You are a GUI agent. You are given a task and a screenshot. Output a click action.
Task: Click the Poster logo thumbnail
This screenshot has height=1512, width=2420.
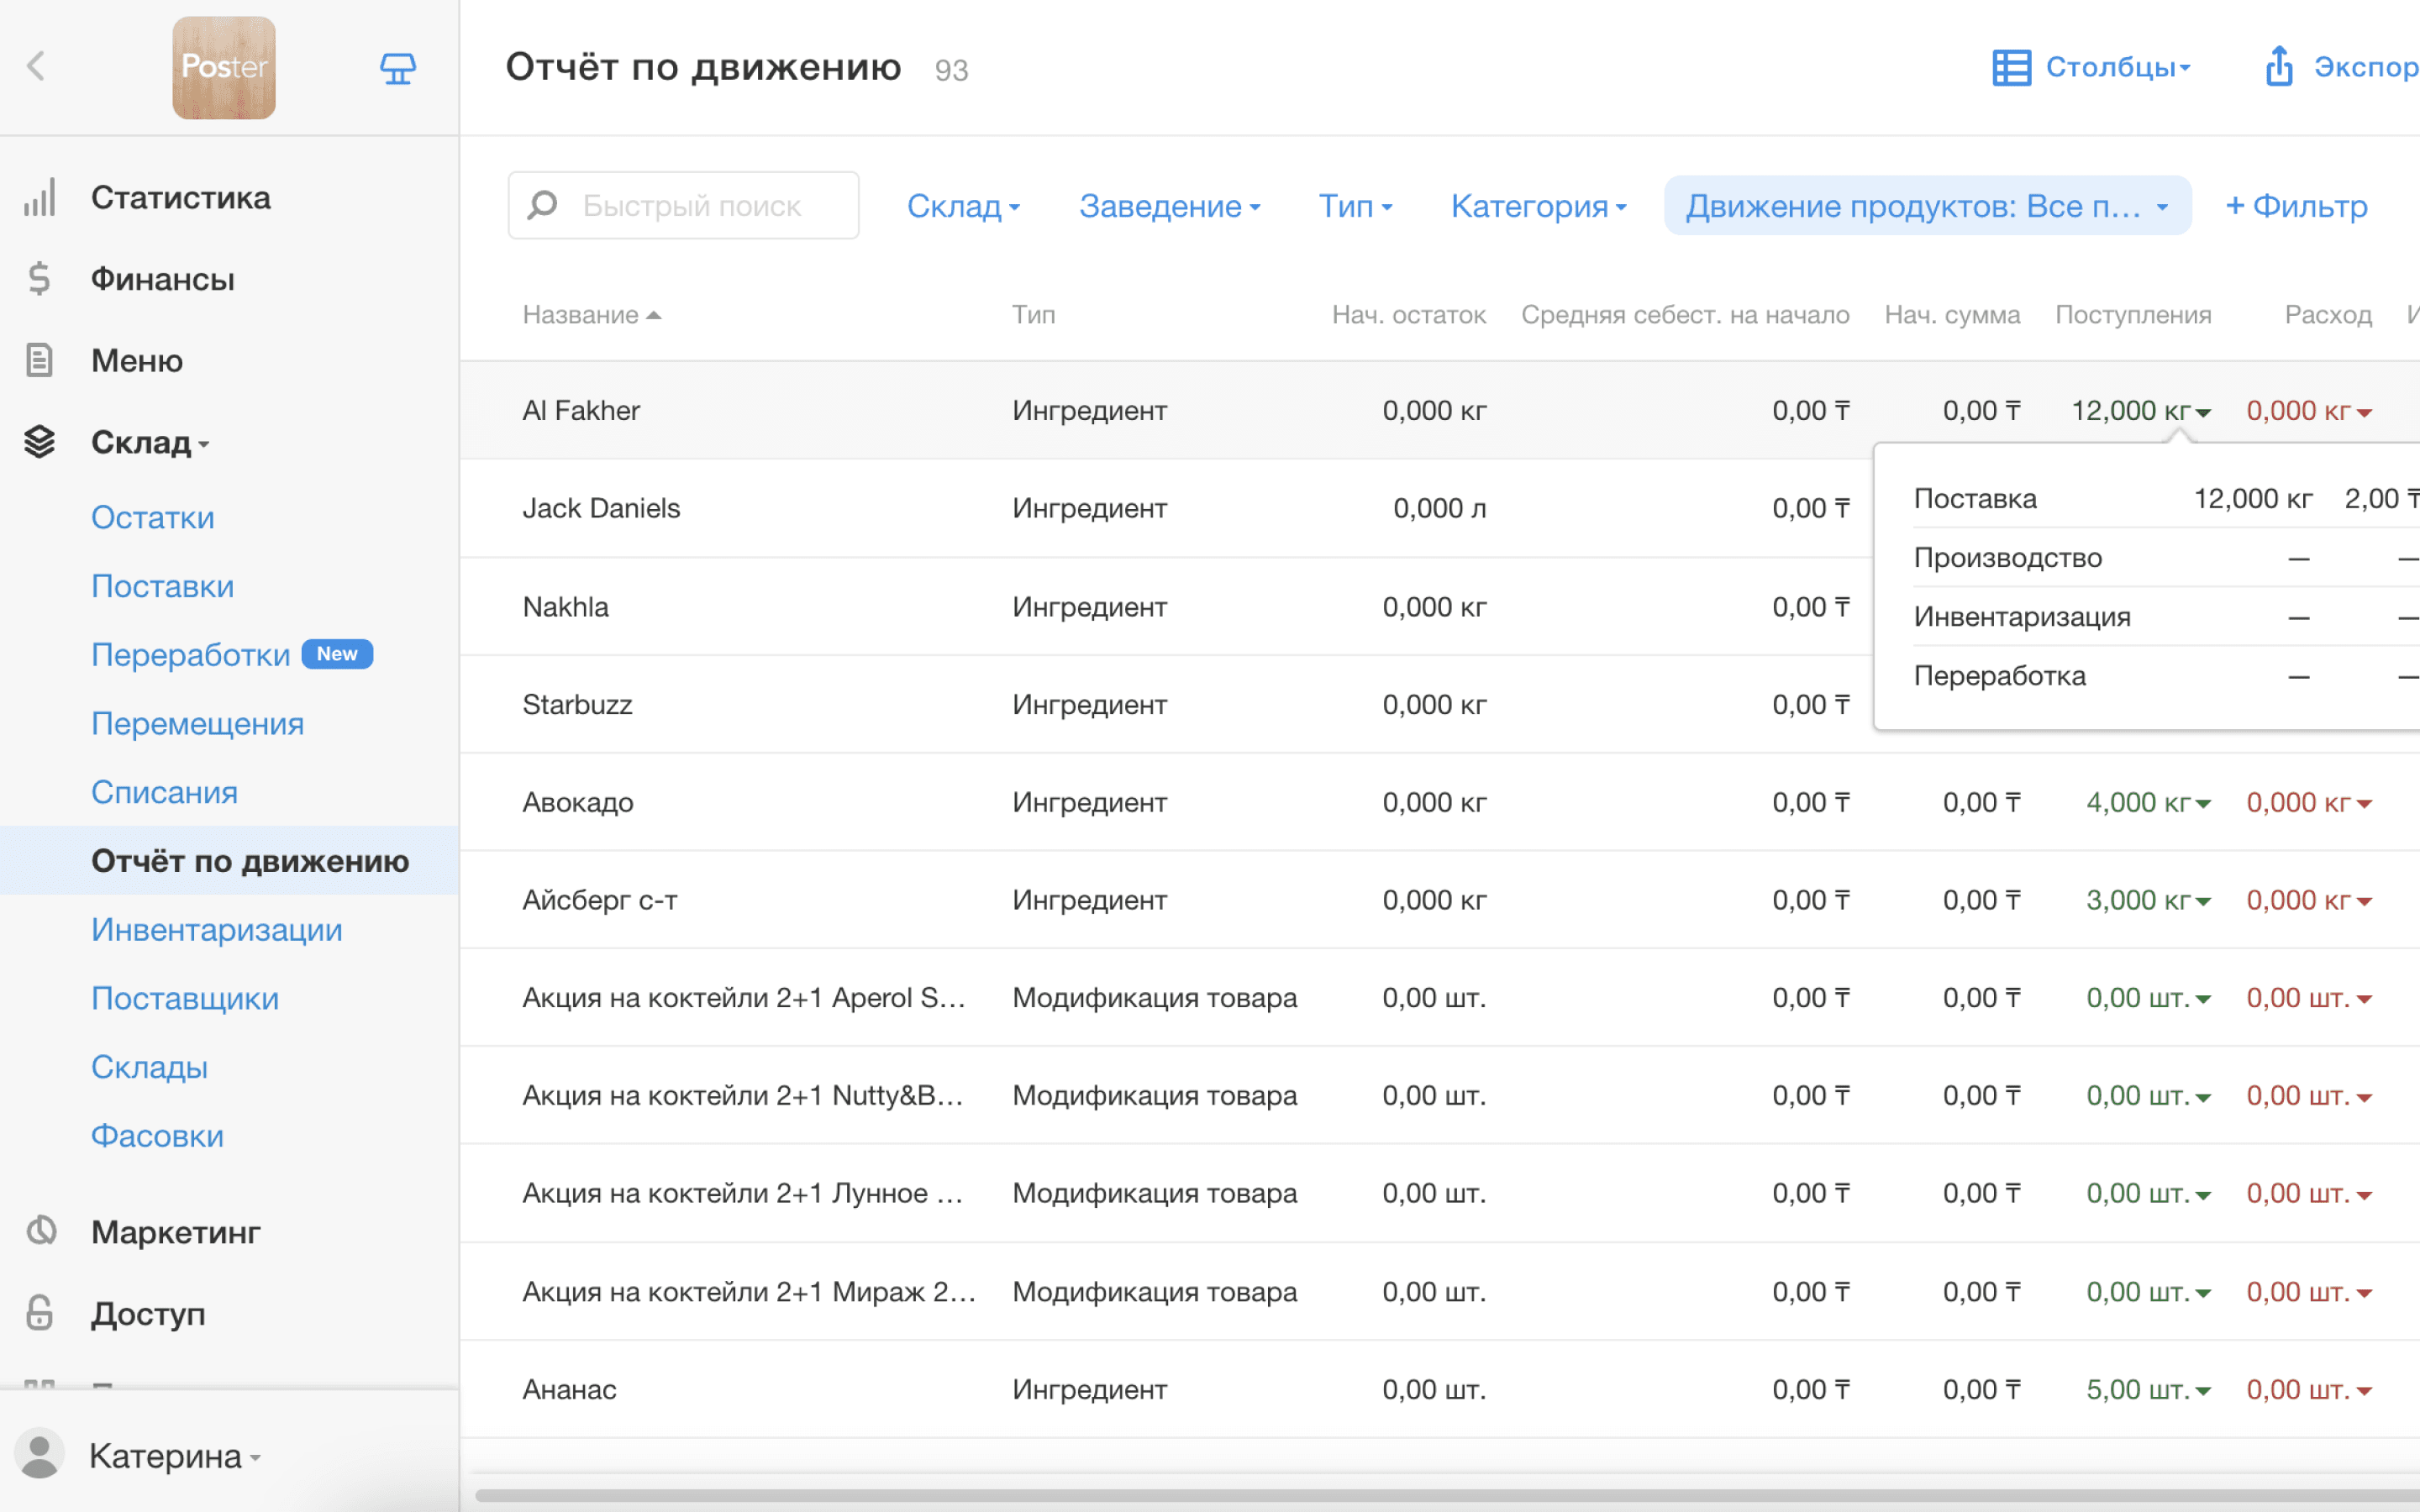(224, 68)
